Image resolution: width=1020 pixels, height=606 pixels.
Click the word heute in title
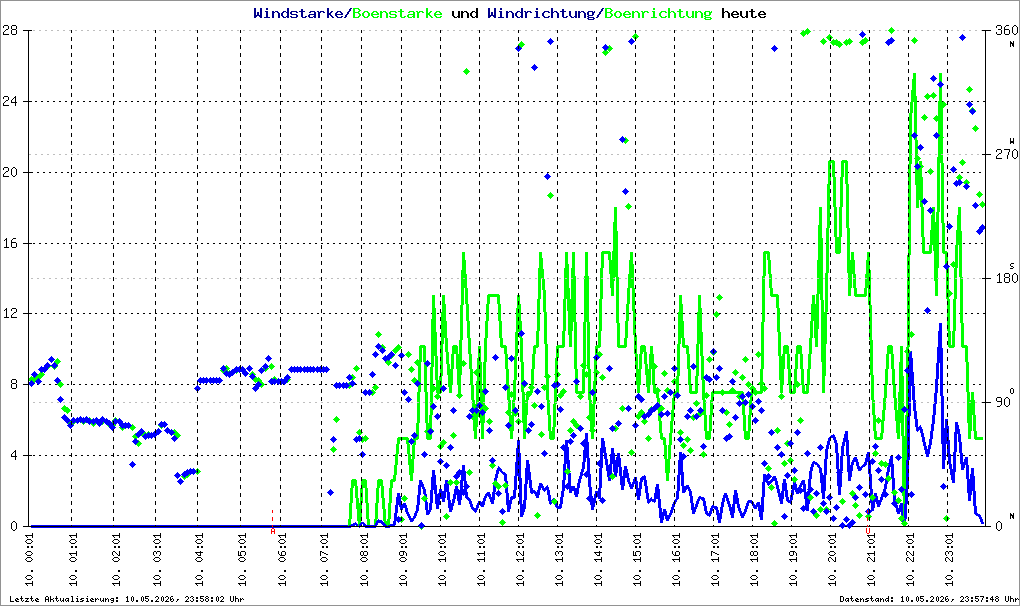click(744, 13)
